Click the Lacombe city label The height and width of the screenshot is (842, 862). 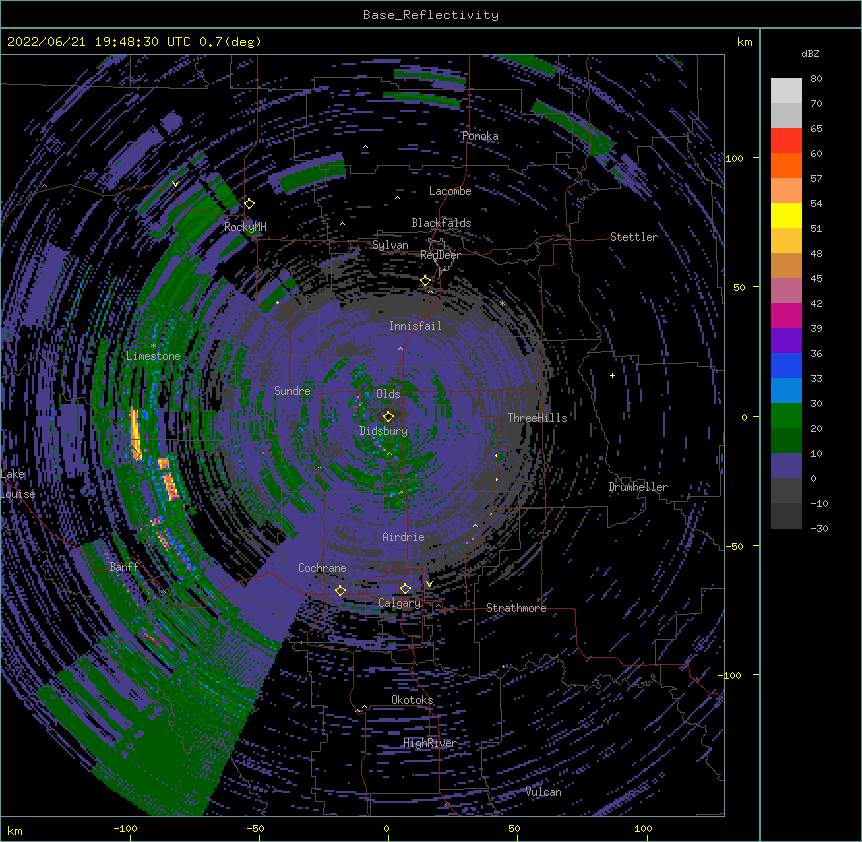pos(450,191)
